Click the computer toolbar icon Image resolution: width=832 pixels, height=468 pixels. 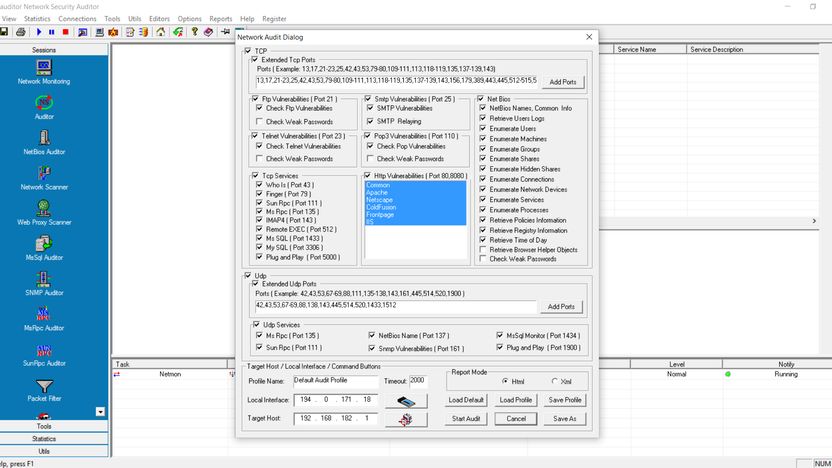click(x=99, y=32)
